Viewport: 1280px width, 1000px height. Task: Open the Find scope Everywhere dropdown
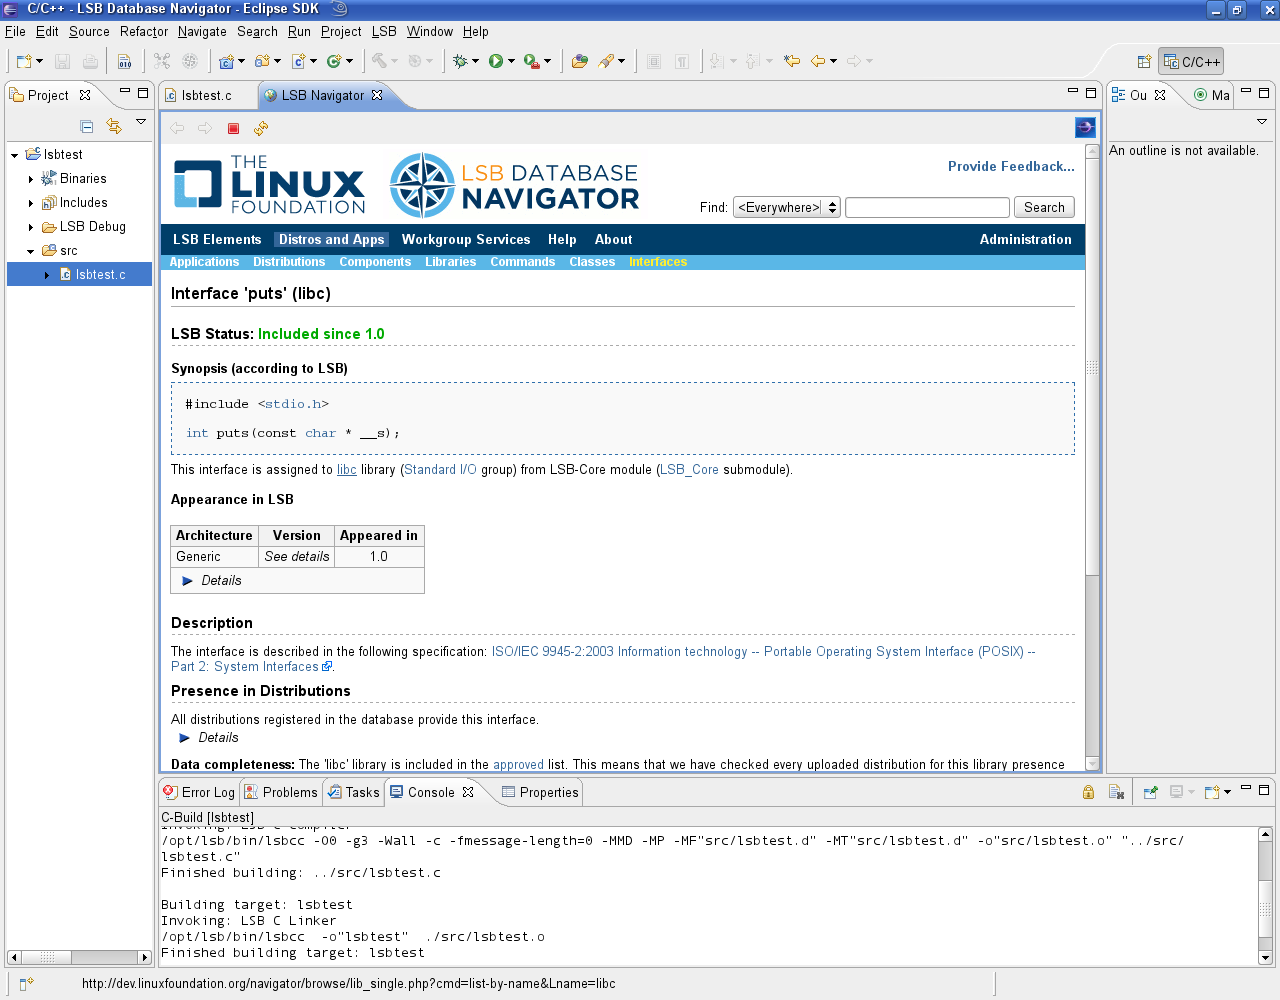point(786,207)
